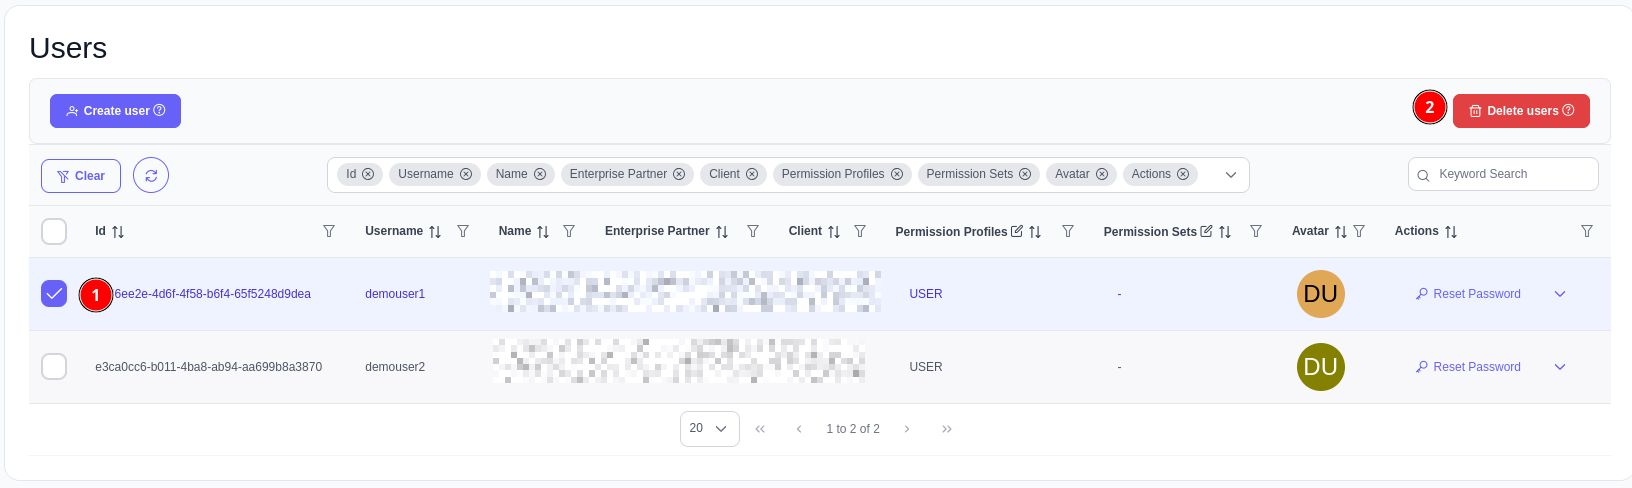The width and height of the screenshot is (1632, 488).
Task: Remove the Enterprise Partner column chip
Action: 679,174
